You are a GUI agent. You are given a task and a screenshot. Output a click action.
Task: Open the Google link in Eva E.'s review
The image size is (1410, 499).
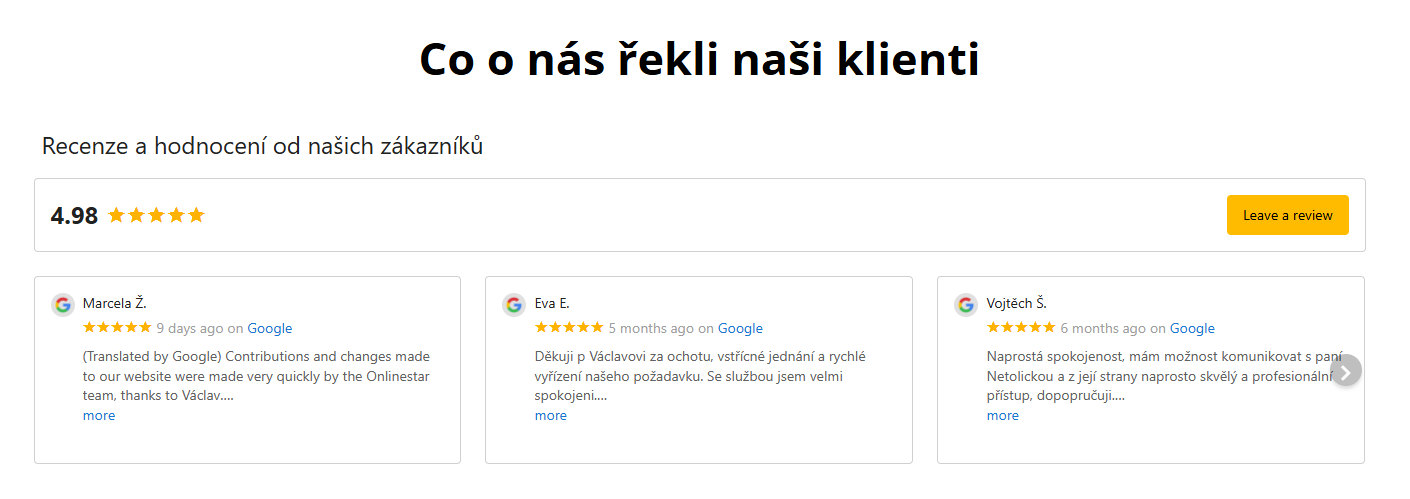(x=740, y=328)
